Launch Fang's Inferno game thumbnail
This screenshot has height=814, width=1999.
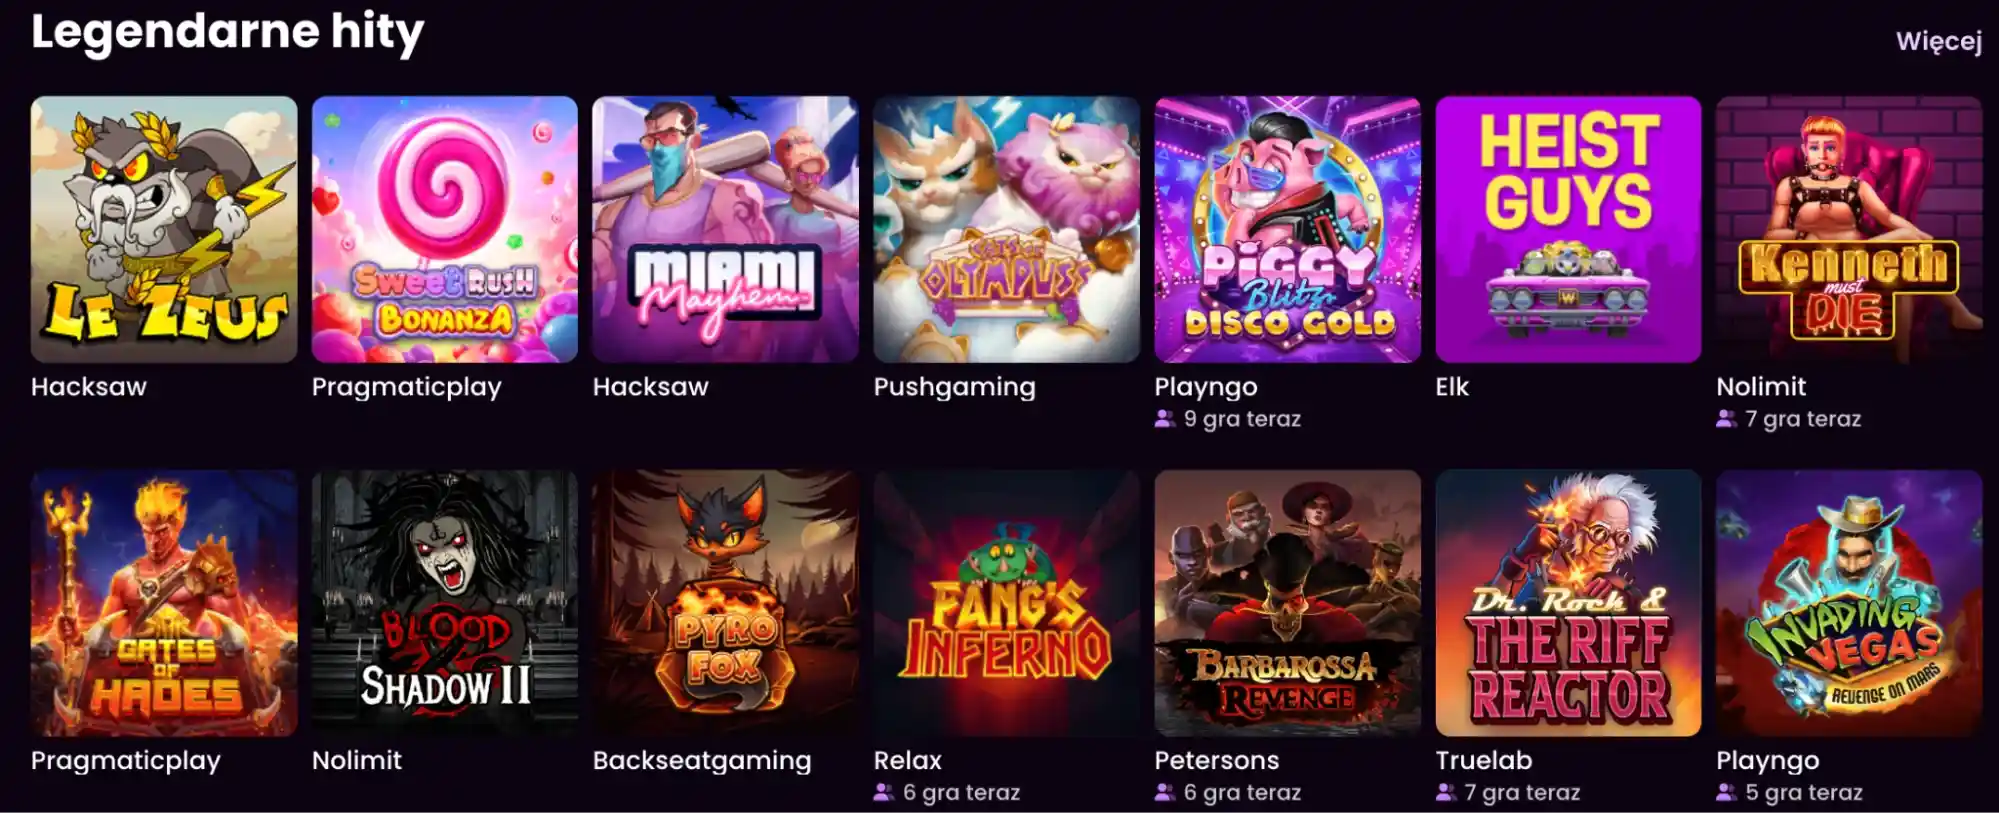tap(1007, 603)
